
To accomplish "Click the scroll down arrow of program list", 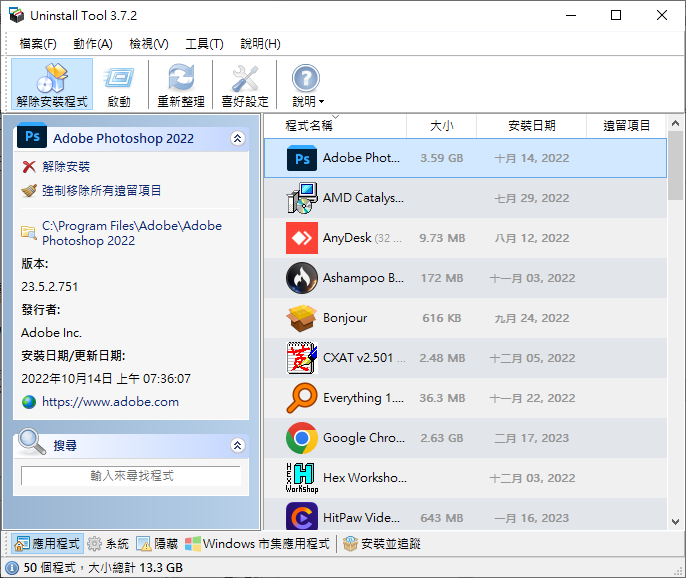I will (x=676, y=522).
